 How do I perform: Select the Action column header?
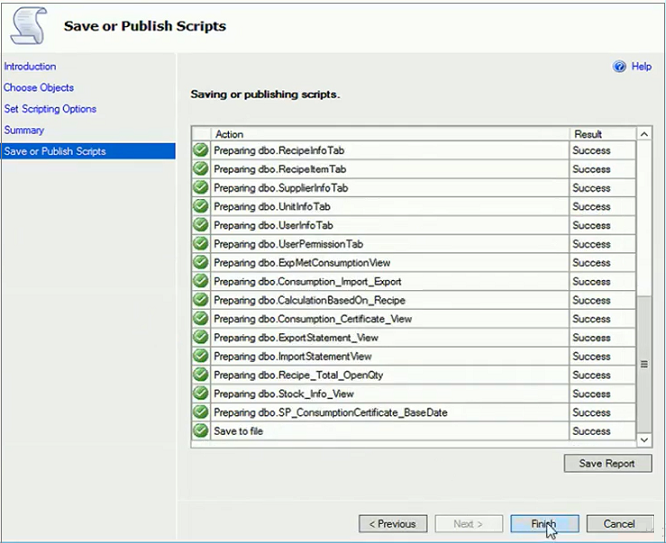point(390,134)
